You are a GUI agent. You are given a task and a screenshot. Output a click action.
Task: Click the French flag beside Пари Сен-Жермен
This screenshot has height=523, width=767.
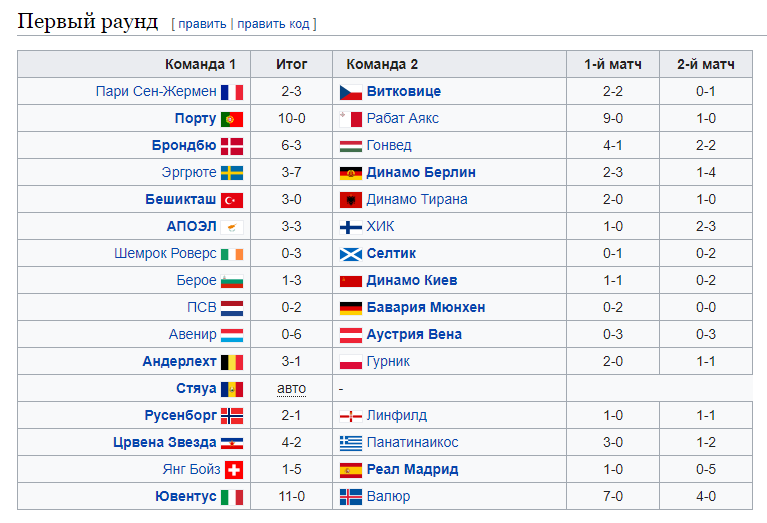(232, 92)
